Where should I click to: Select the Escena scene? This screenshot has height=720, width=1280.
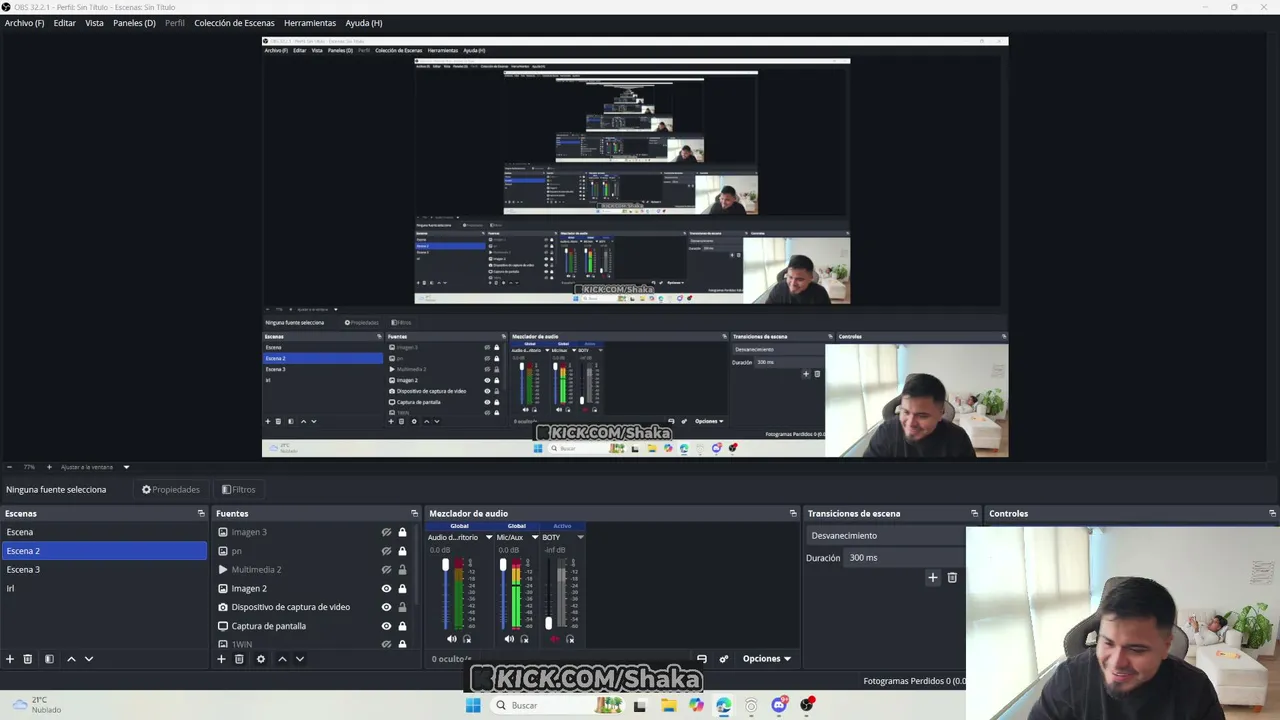[104, 532]
